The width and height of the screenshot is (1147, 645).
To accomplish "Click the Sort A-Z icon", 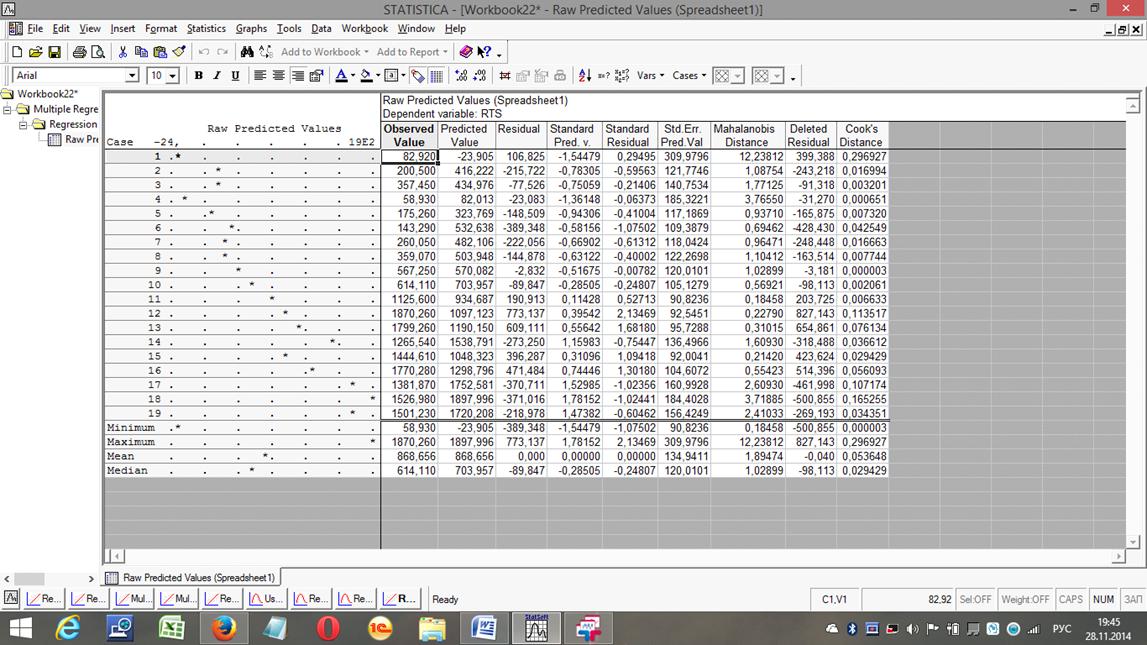I will coord(585,76).
